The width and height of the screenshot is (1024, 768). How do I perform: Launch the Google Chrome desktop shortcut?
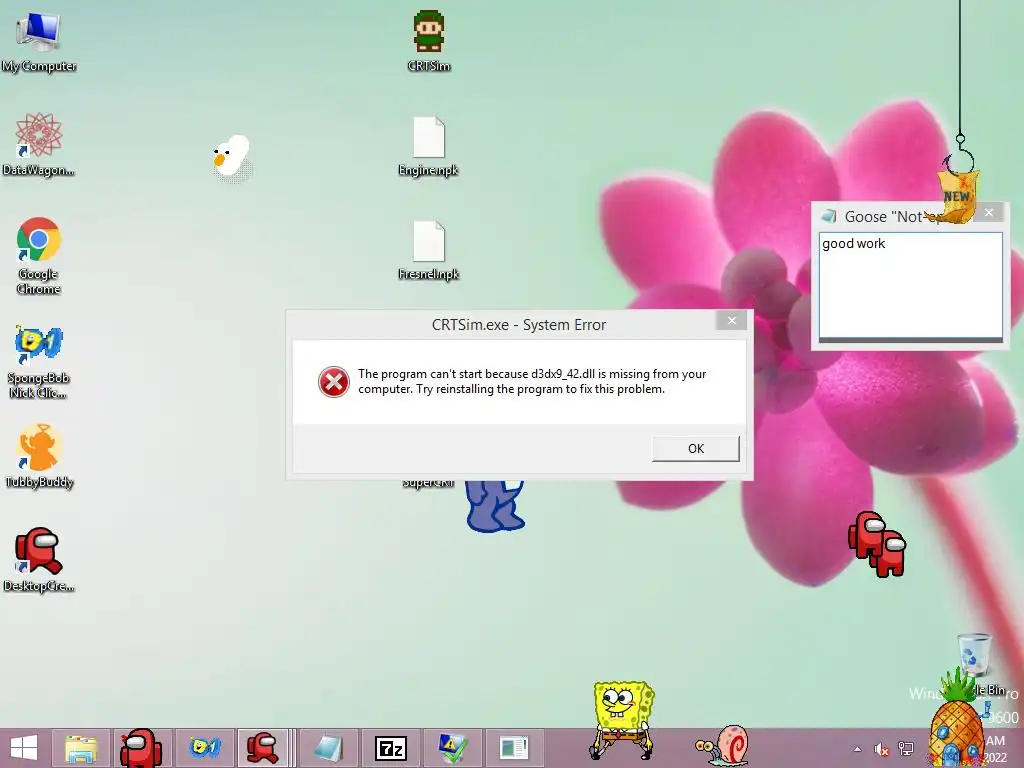[x=39, y=255]
